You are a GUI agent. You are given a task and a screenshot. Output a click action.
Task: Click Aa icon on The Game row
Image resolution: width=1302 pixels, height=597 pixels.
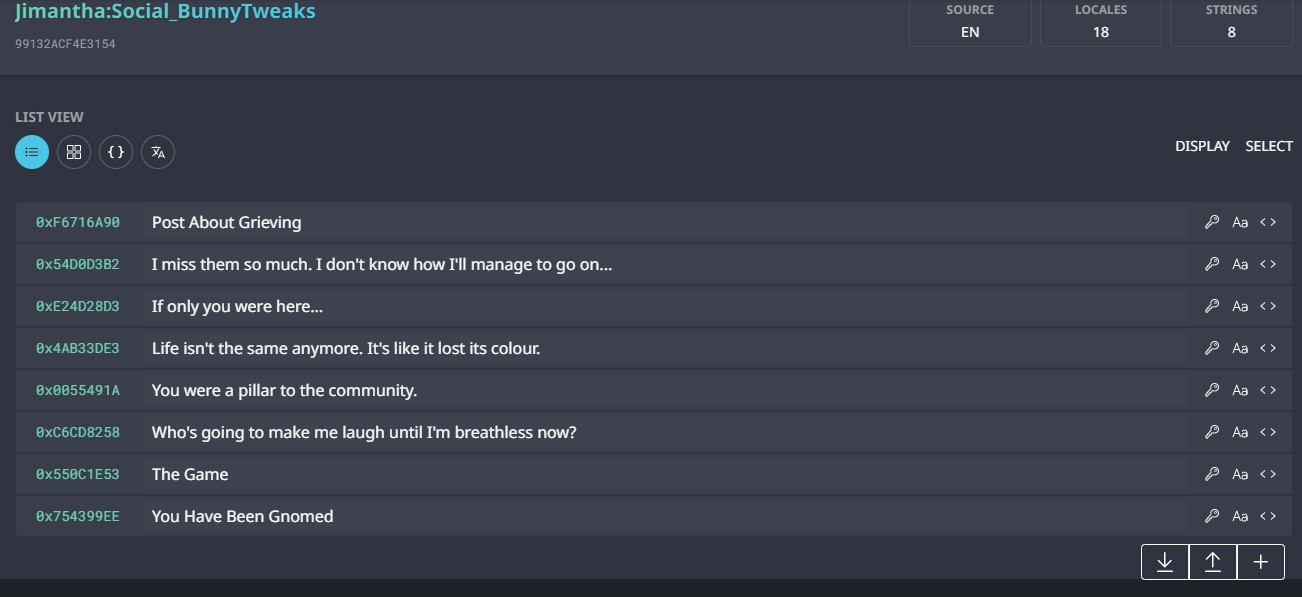(x=1240, y=474)
